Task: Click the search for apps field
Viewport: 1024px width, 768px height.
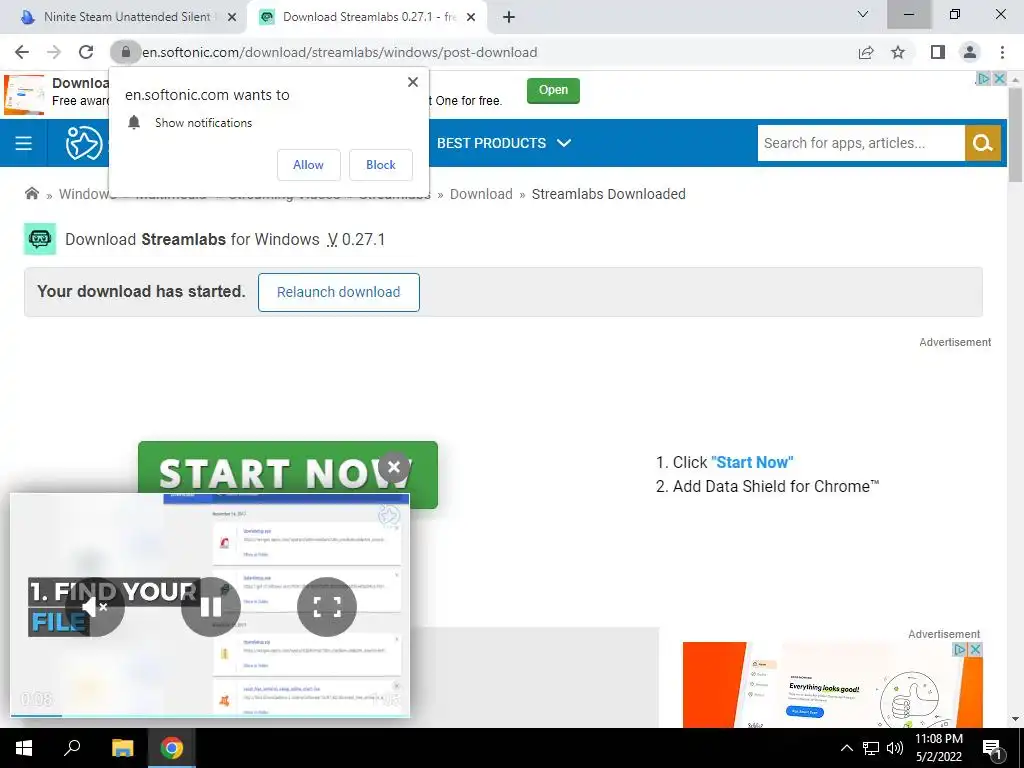Action: point(861,143)
